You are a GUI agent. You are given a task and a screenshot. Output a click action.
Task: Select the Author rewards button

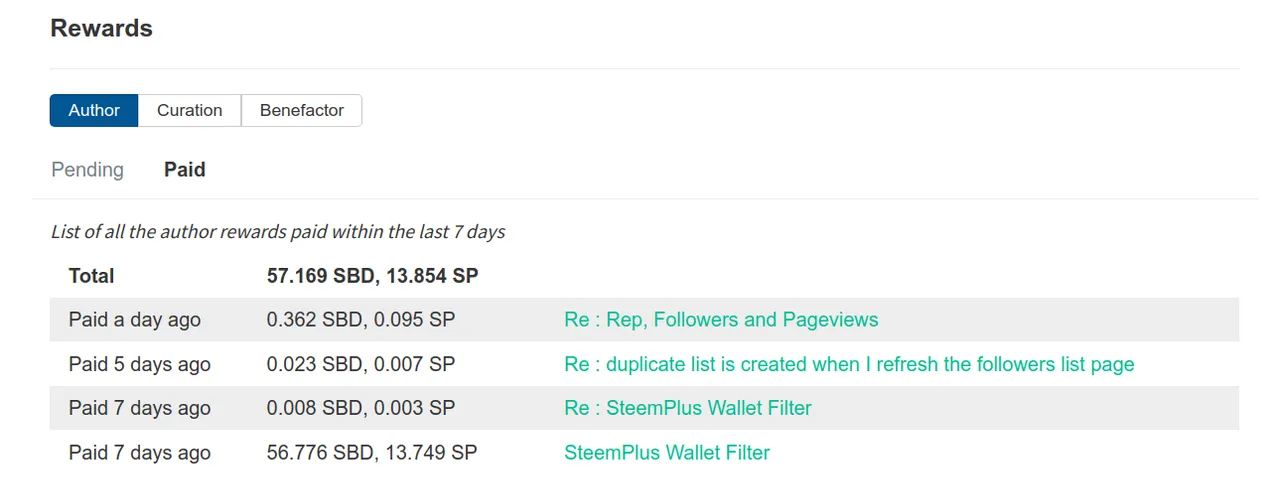coord(94,110)
